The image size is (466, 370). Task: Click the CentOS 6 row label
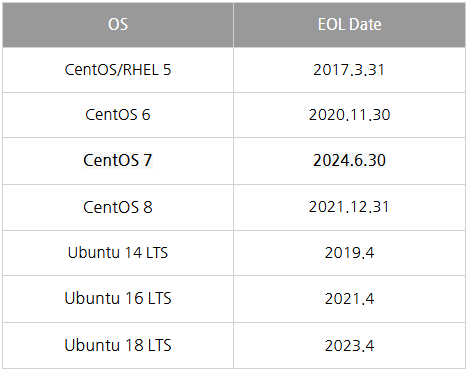point(118,115)
